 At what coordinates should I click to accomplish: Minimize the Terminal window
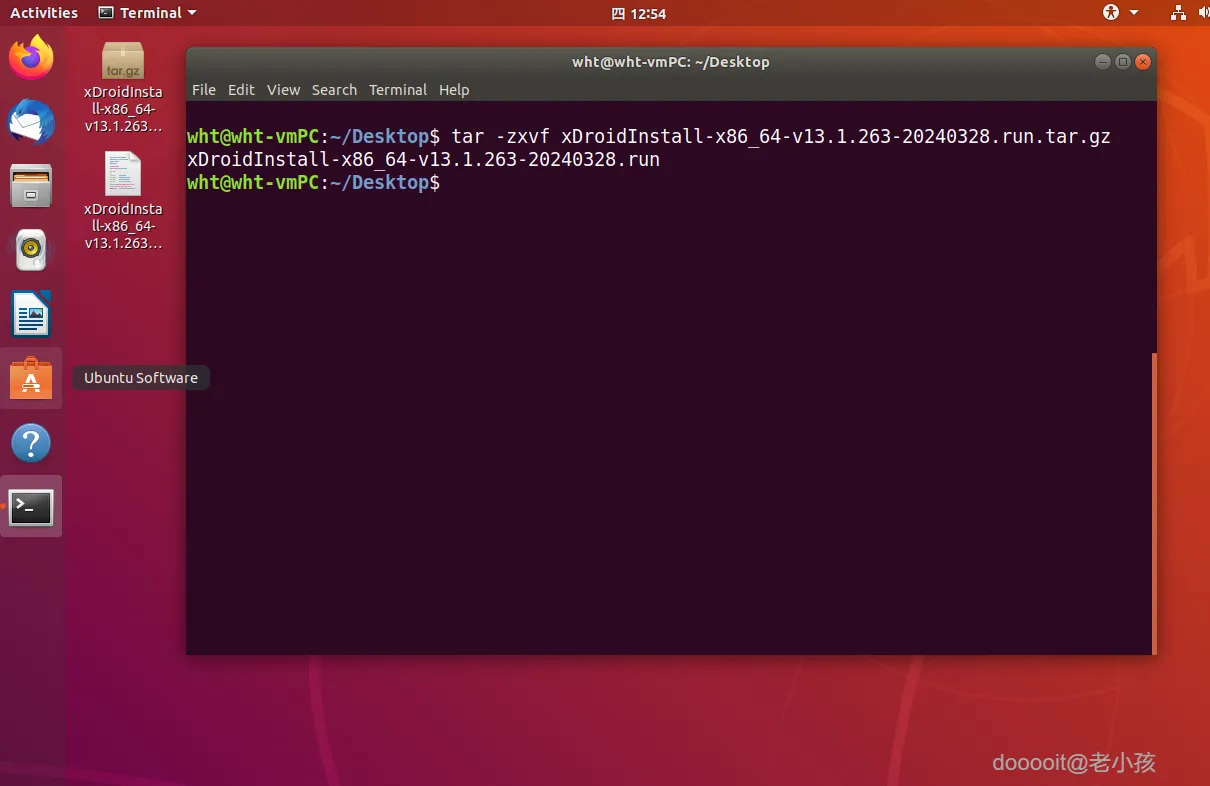tap(1103, 62)
